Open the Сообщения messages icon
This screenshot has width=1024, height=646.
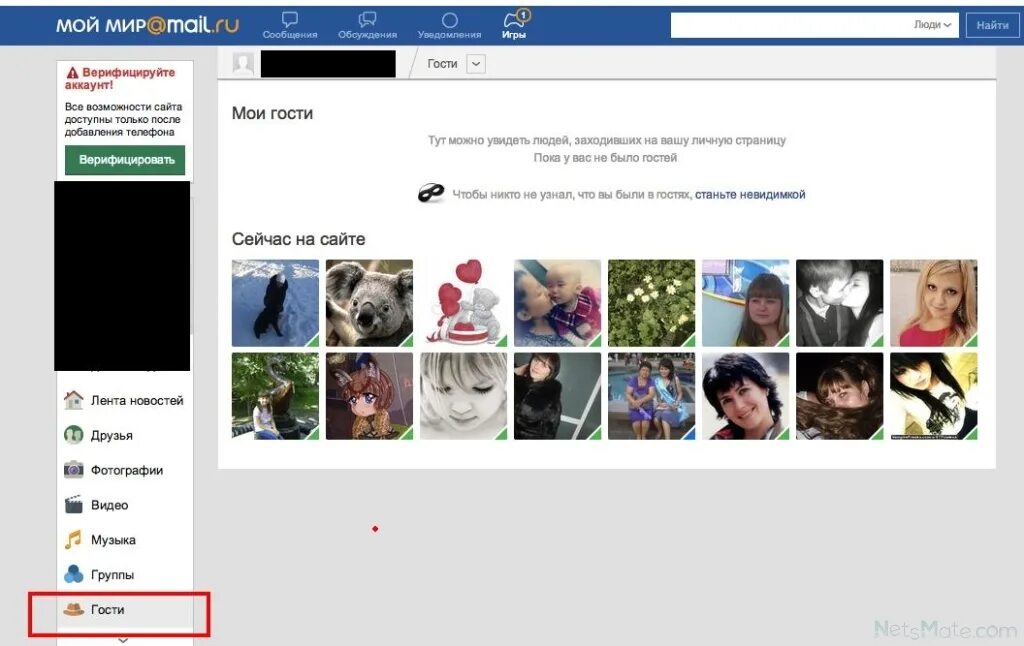289,20
